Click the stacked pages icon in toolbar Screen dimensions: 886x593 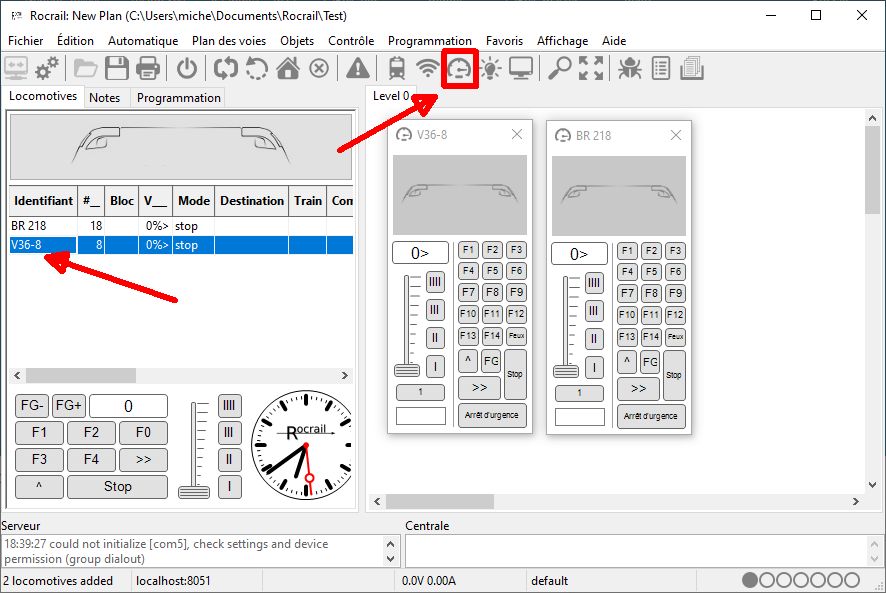pos(692,68)
